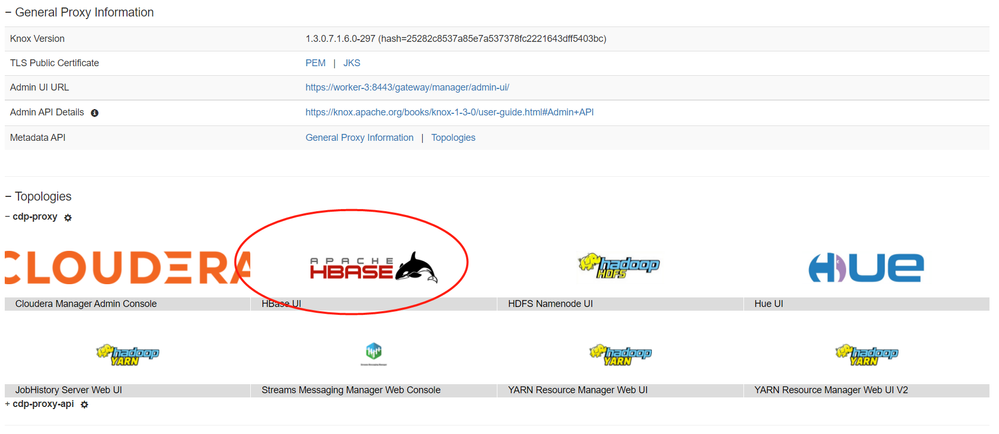This screenshot has width=999, height=434.
Task: Click the Admin API Details info icon
Action: click(x=95, y=113)
